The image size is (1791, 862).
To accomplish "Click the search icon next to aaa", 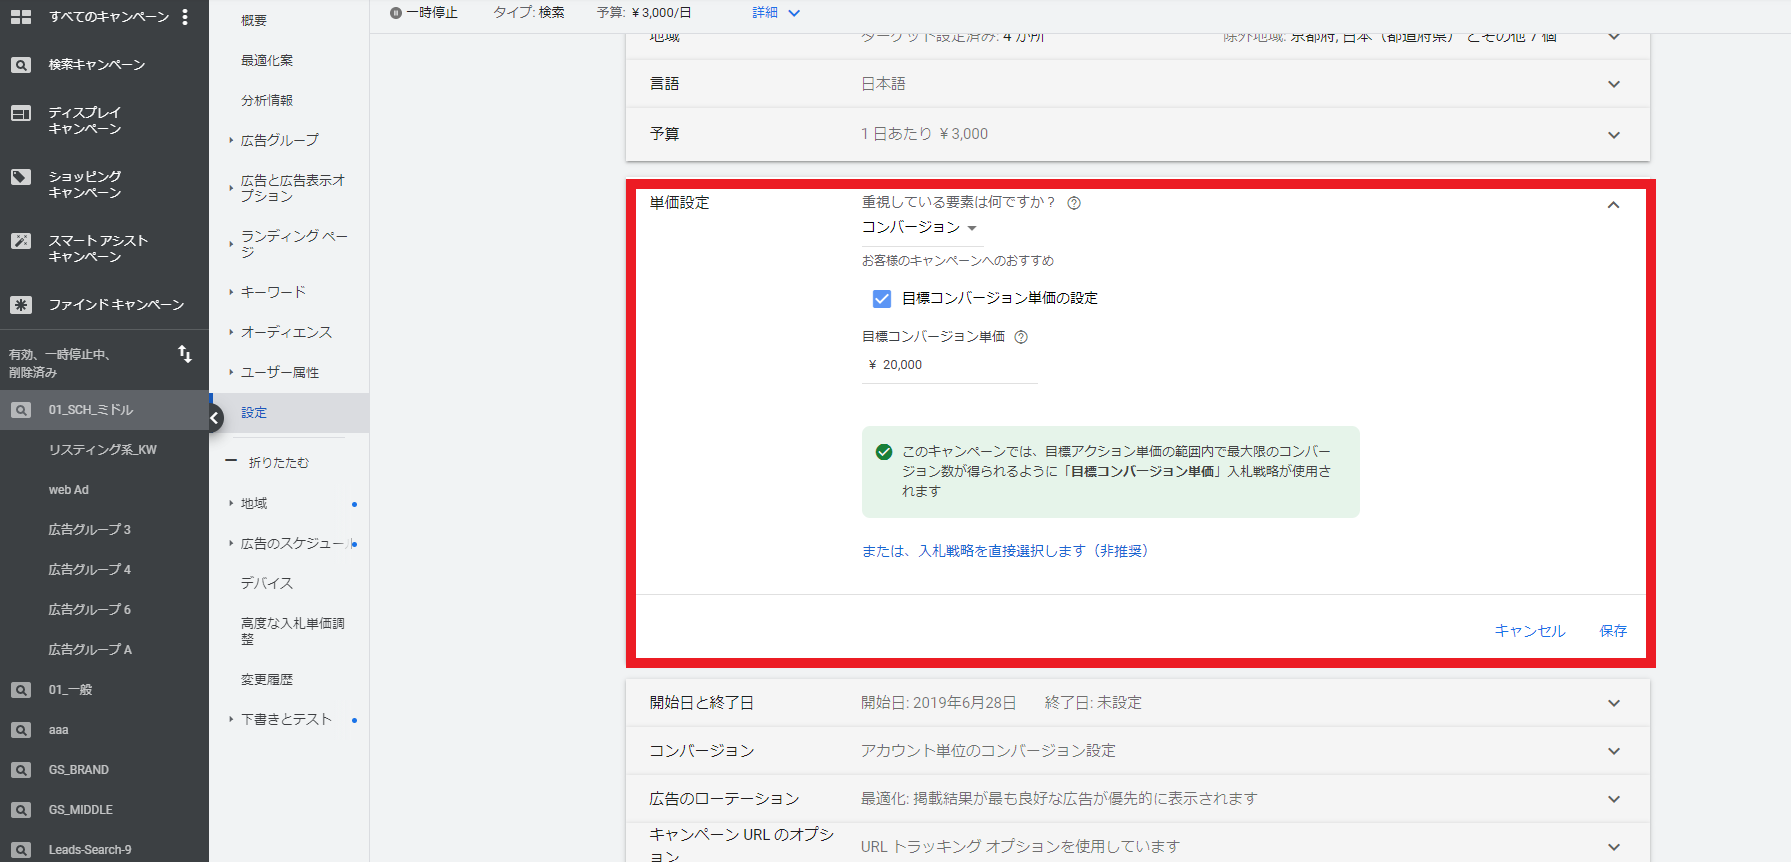I will (x=20, y=730).
